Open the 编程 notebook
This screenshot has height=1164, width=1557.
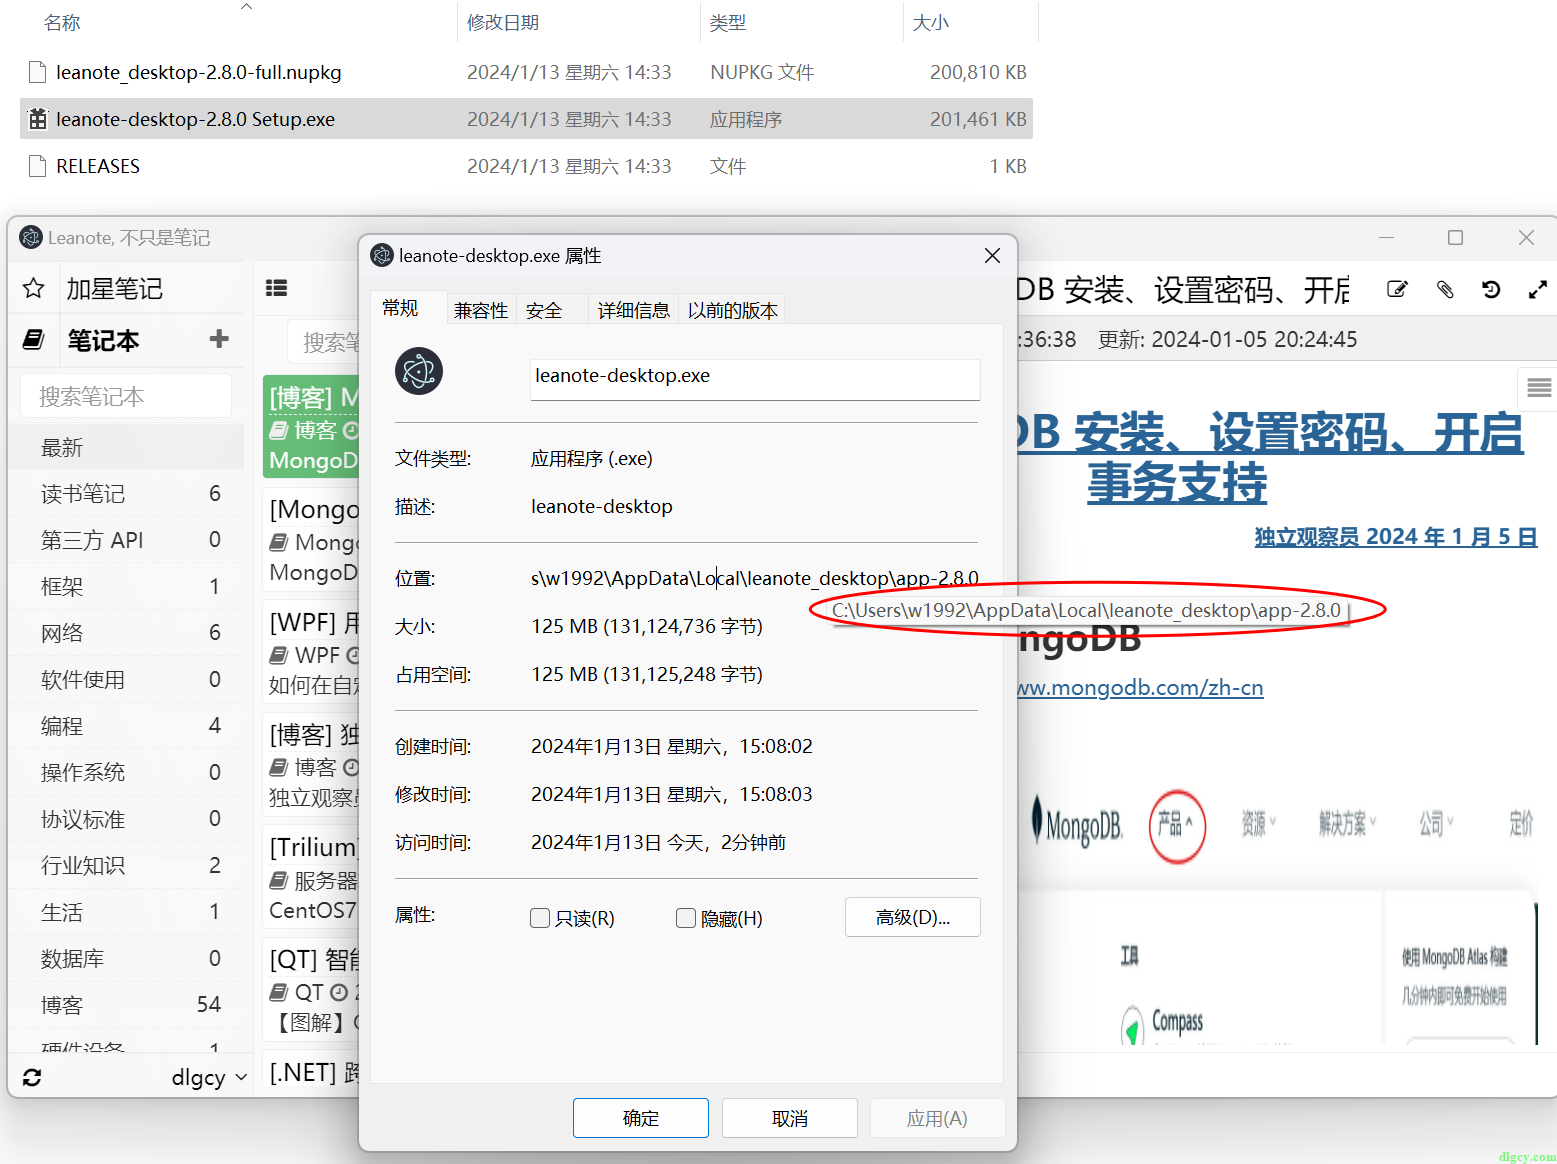127,726
